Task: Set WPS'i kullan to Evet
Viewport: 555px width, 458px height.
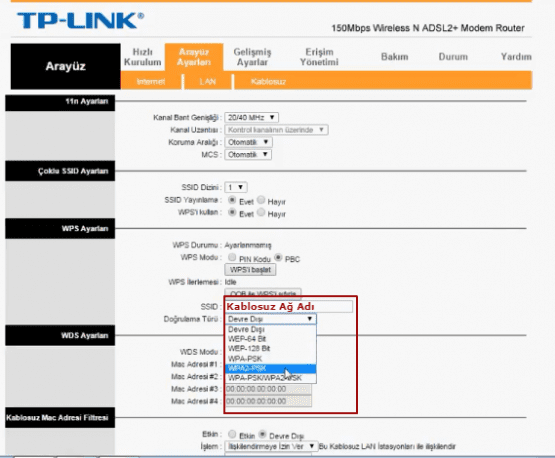Action: point(232,212)
